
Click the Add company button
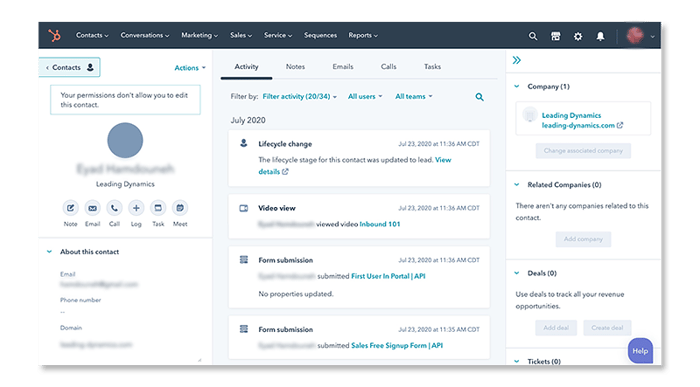583,239
